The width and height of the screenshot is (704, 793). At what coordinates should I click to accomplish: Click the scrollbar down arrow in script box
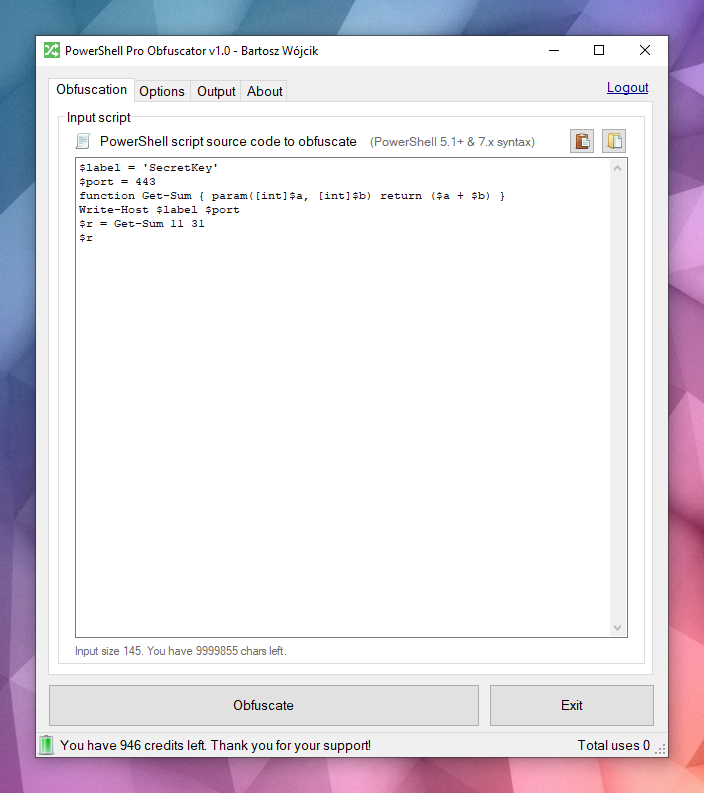618,628
